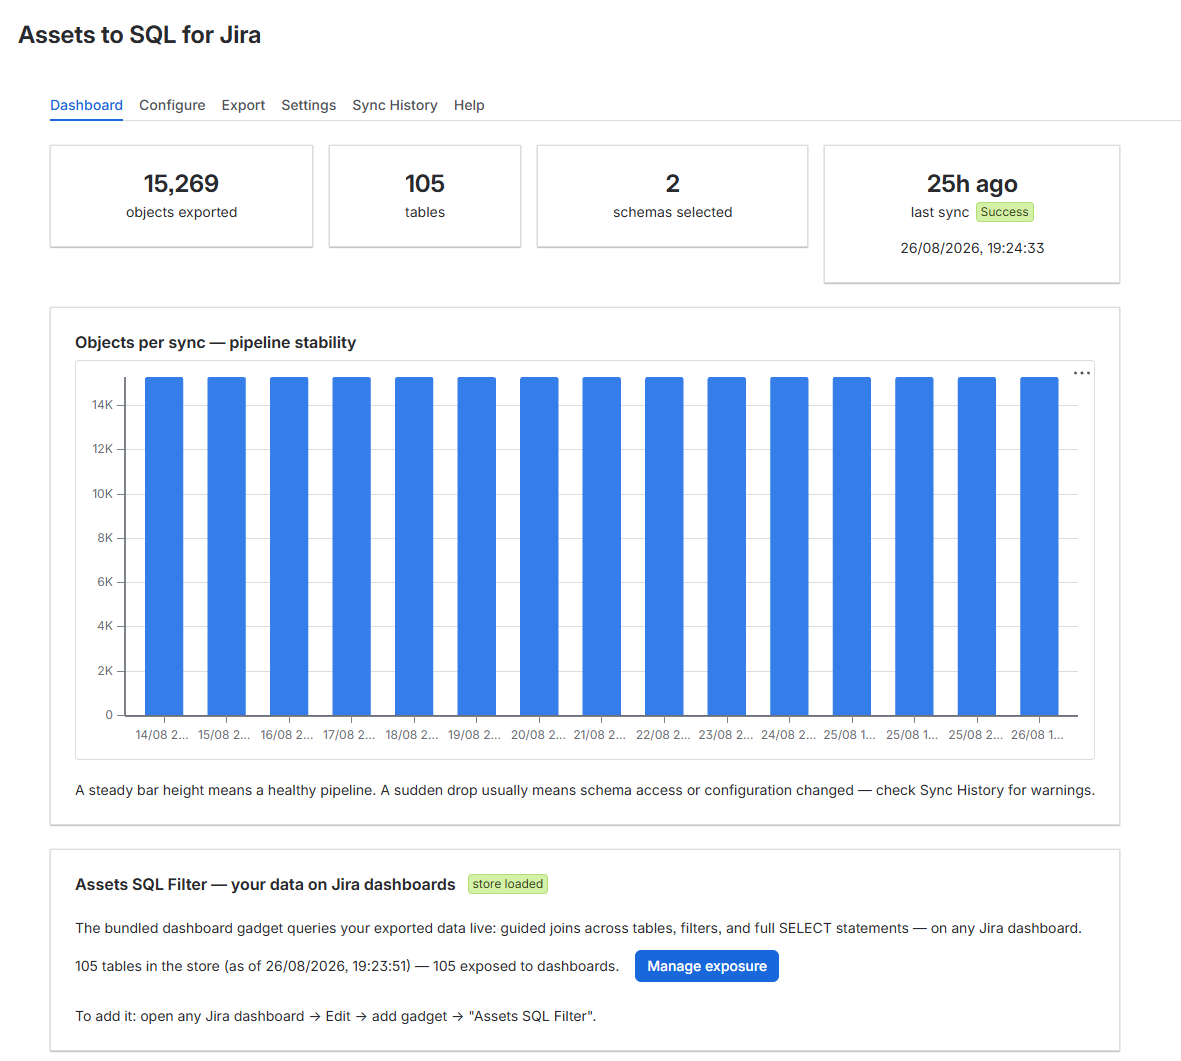Click the bar for 21/08

pos(602,546)
